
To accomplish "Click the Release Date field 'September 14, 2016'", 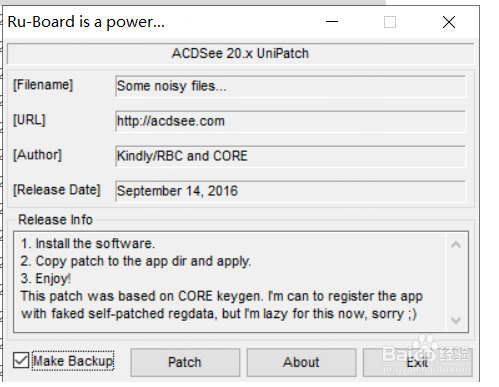I will pos(290,191).
